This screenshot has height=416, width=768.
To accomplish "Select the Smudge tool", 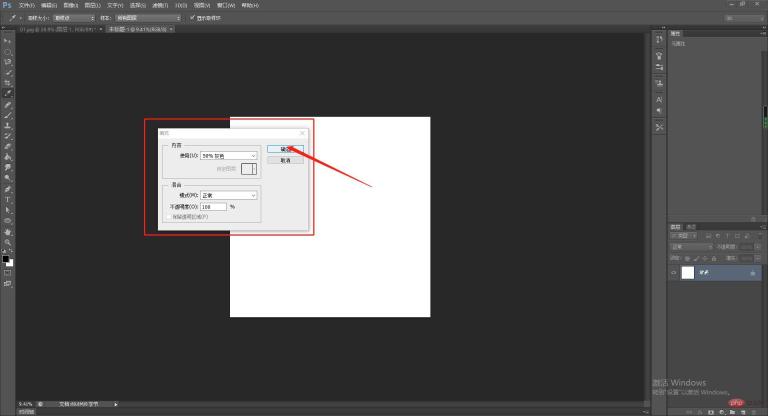I will pyautogui.click(x=7, y=168).
